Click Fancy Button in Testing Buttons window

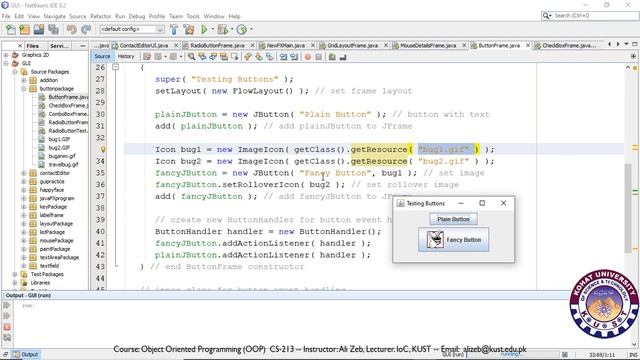pyautogui.click(x=453, y=240)
